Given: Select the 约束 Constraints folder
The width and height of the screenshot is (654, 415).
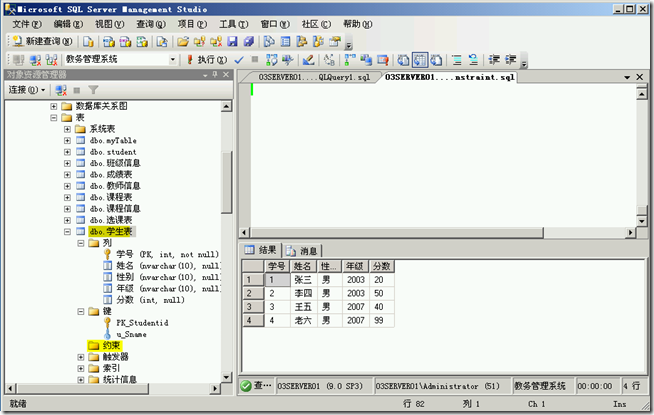Looking at the screenshot, I should [111, 345].
